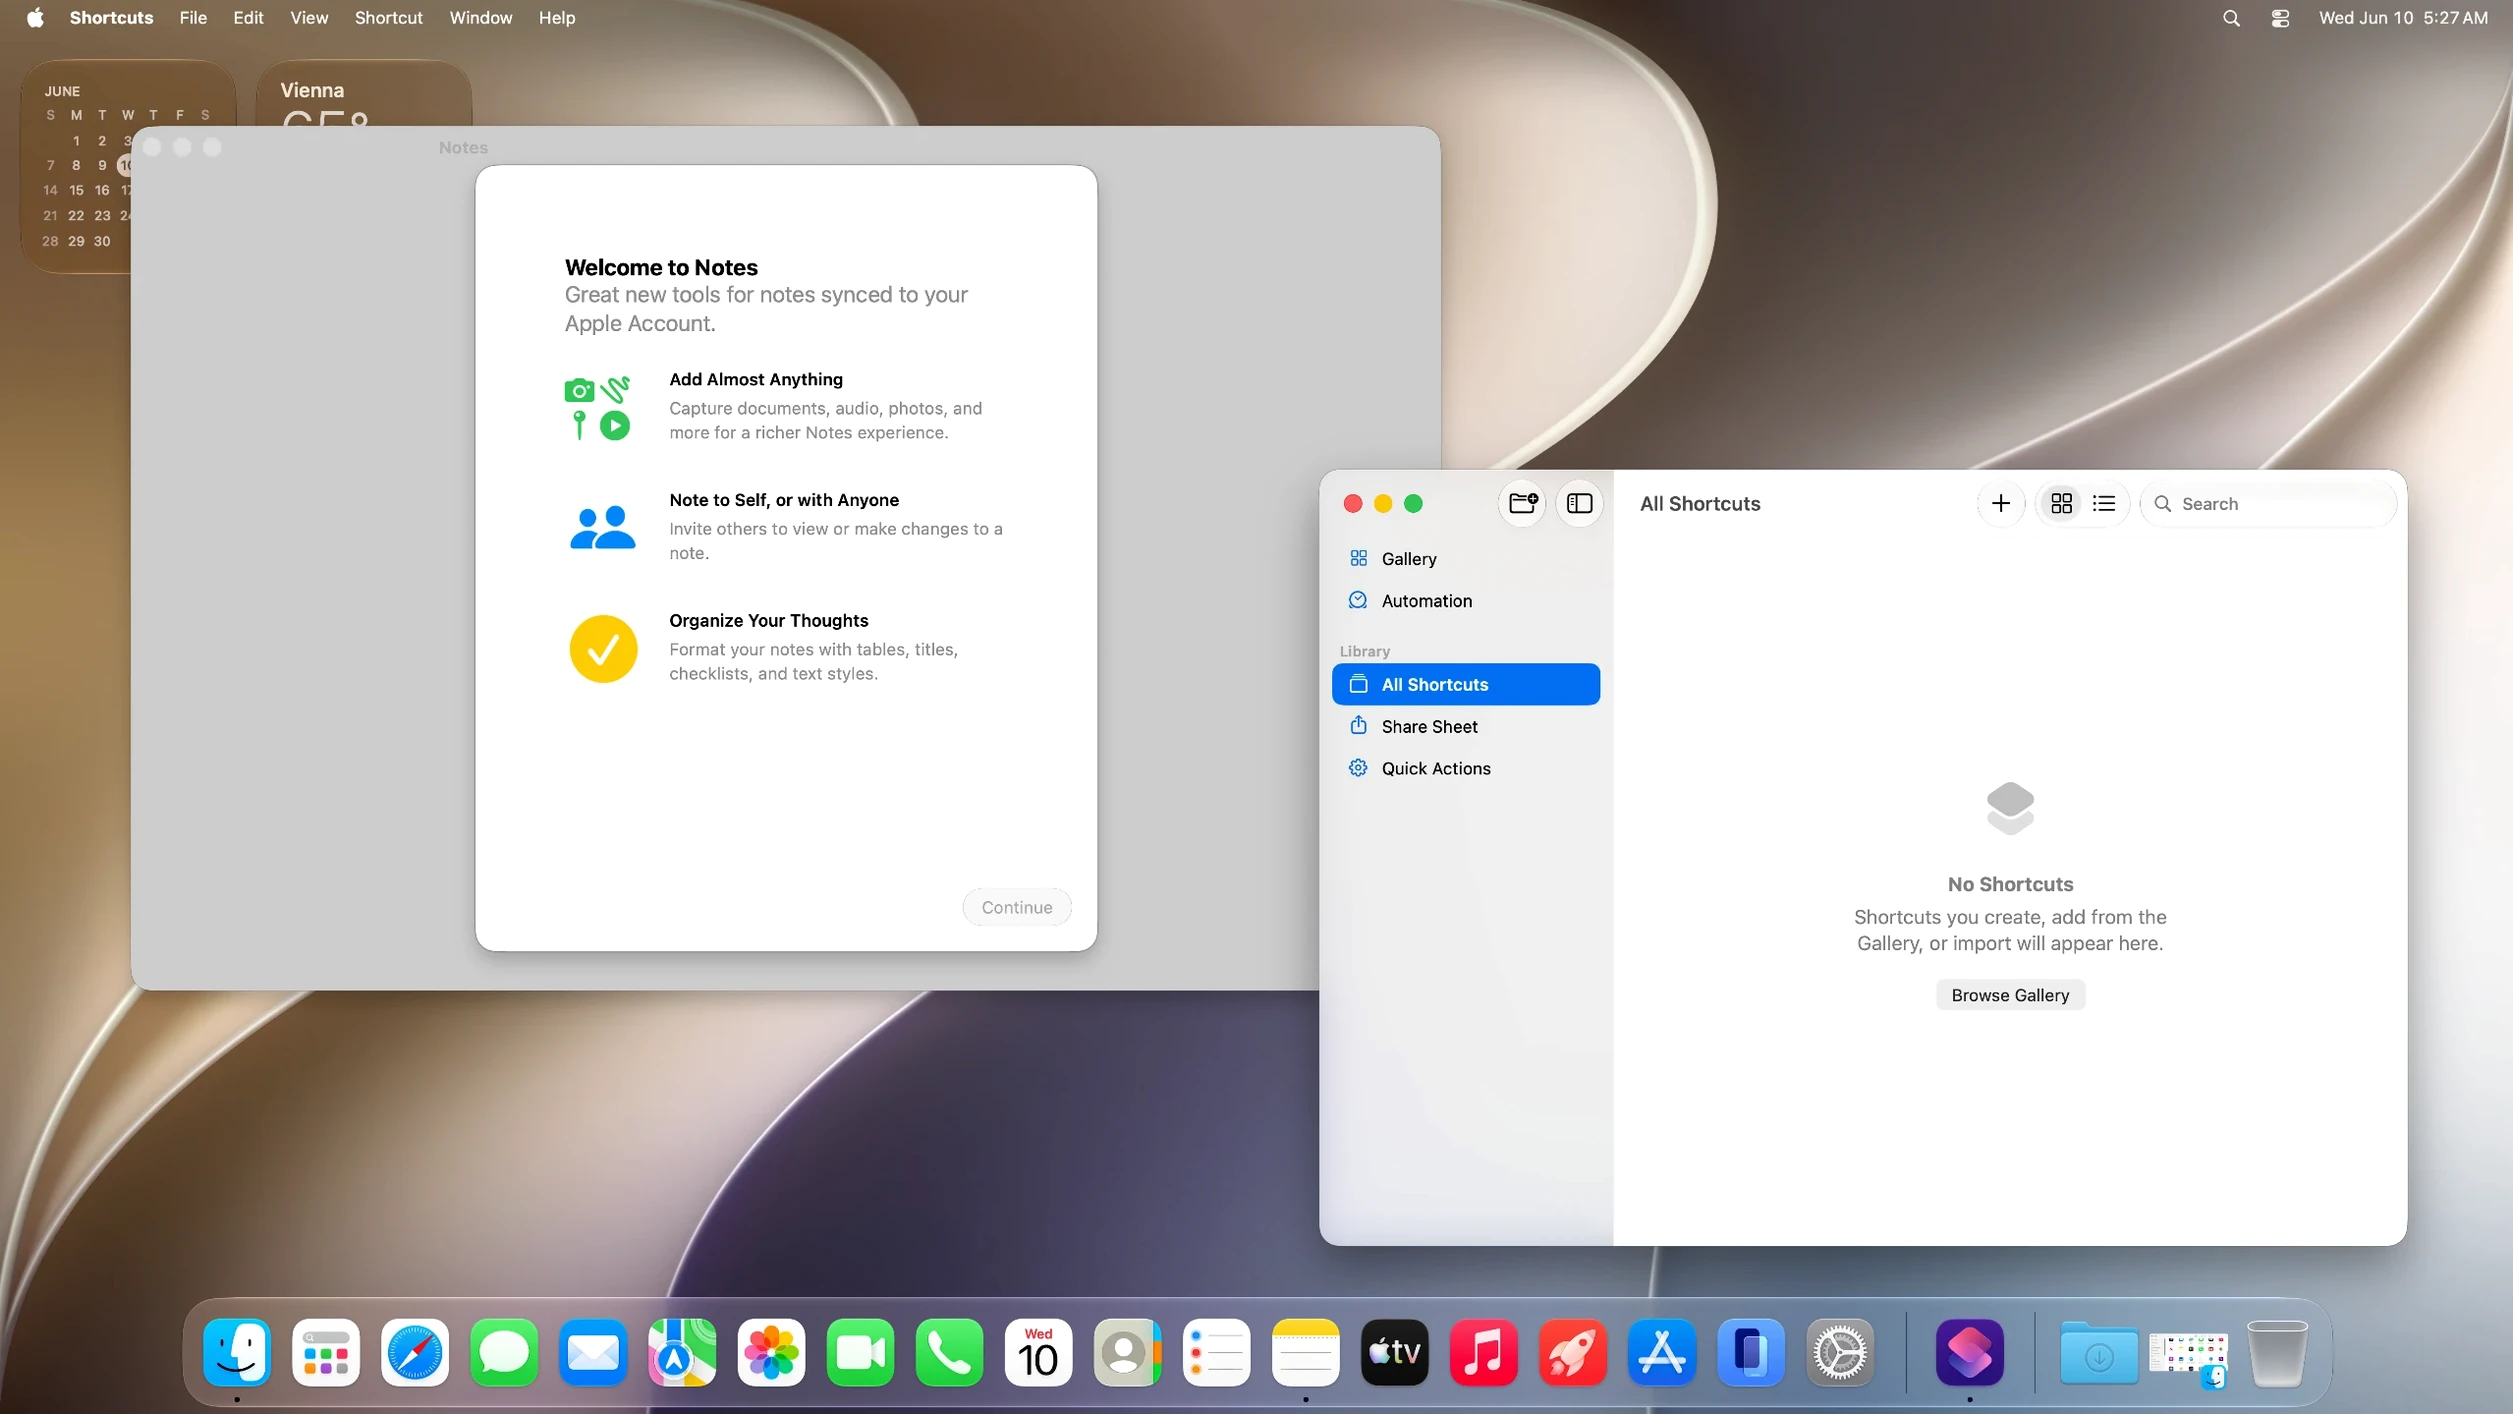Open Automation in the Shortcuts sidebar
2513x1414 pixels.
[x=1465, y=601]
